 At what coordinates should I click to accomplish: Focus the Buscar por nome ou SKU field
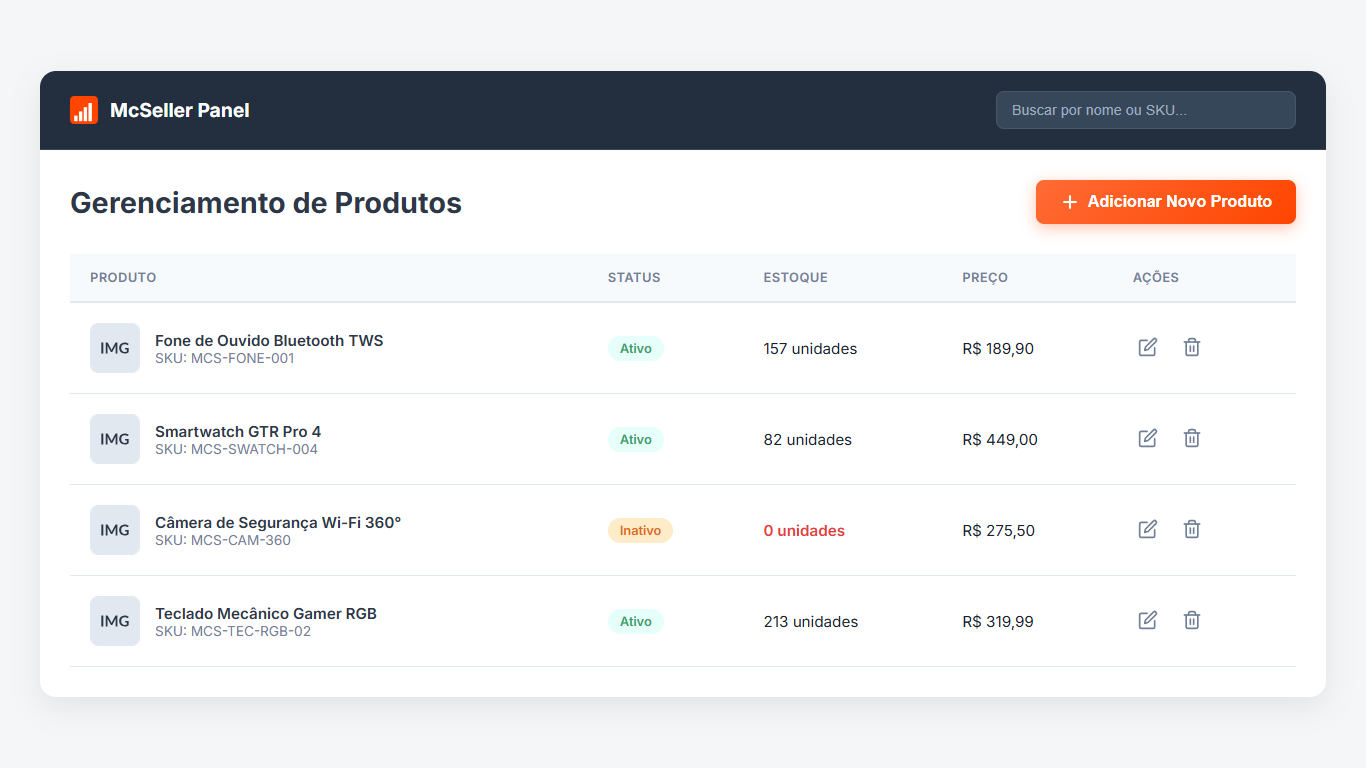[1146, 110]
